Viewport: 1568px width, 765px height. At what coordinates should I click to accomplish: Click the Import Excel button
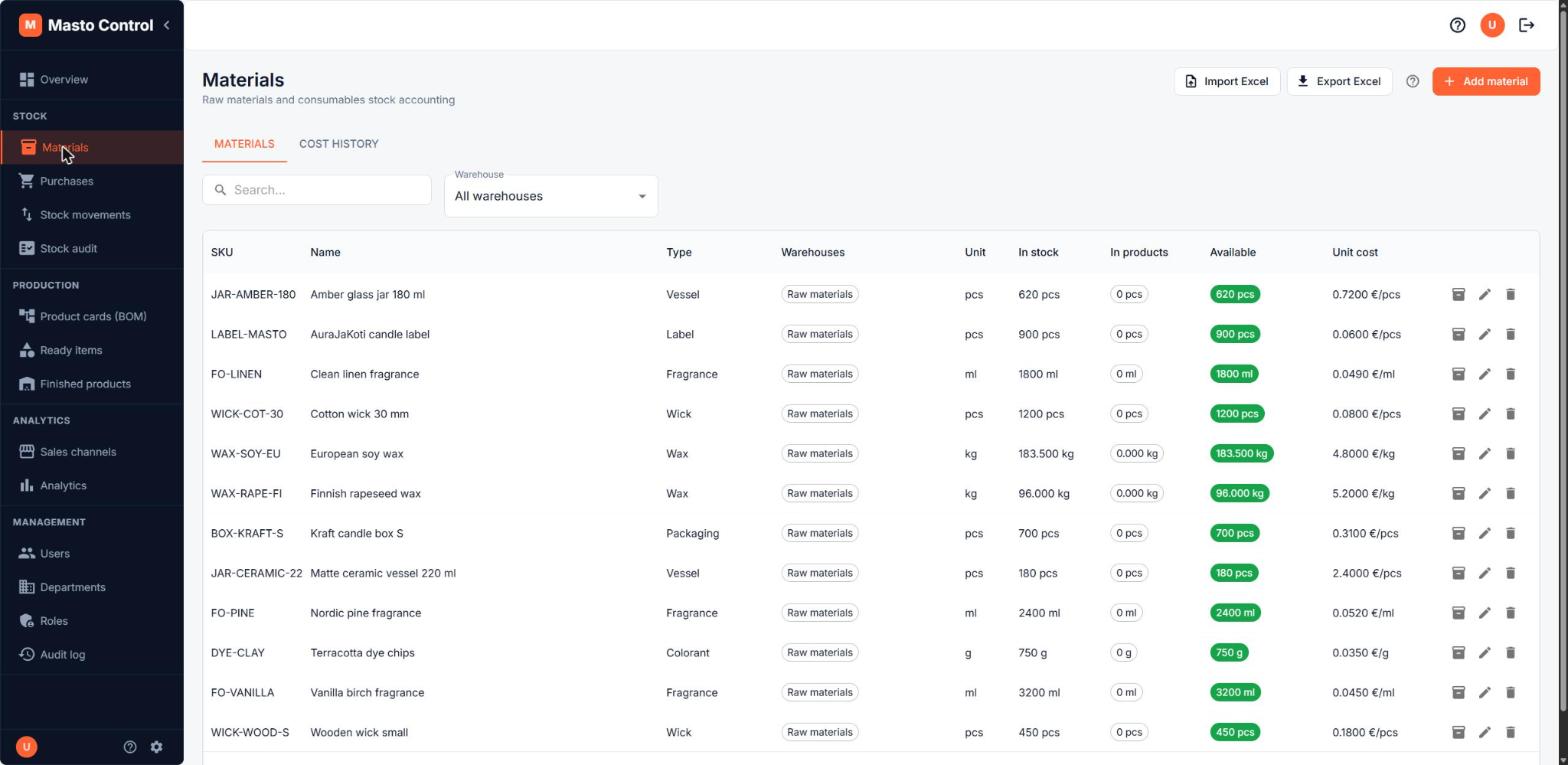(x=1227, y=81)
